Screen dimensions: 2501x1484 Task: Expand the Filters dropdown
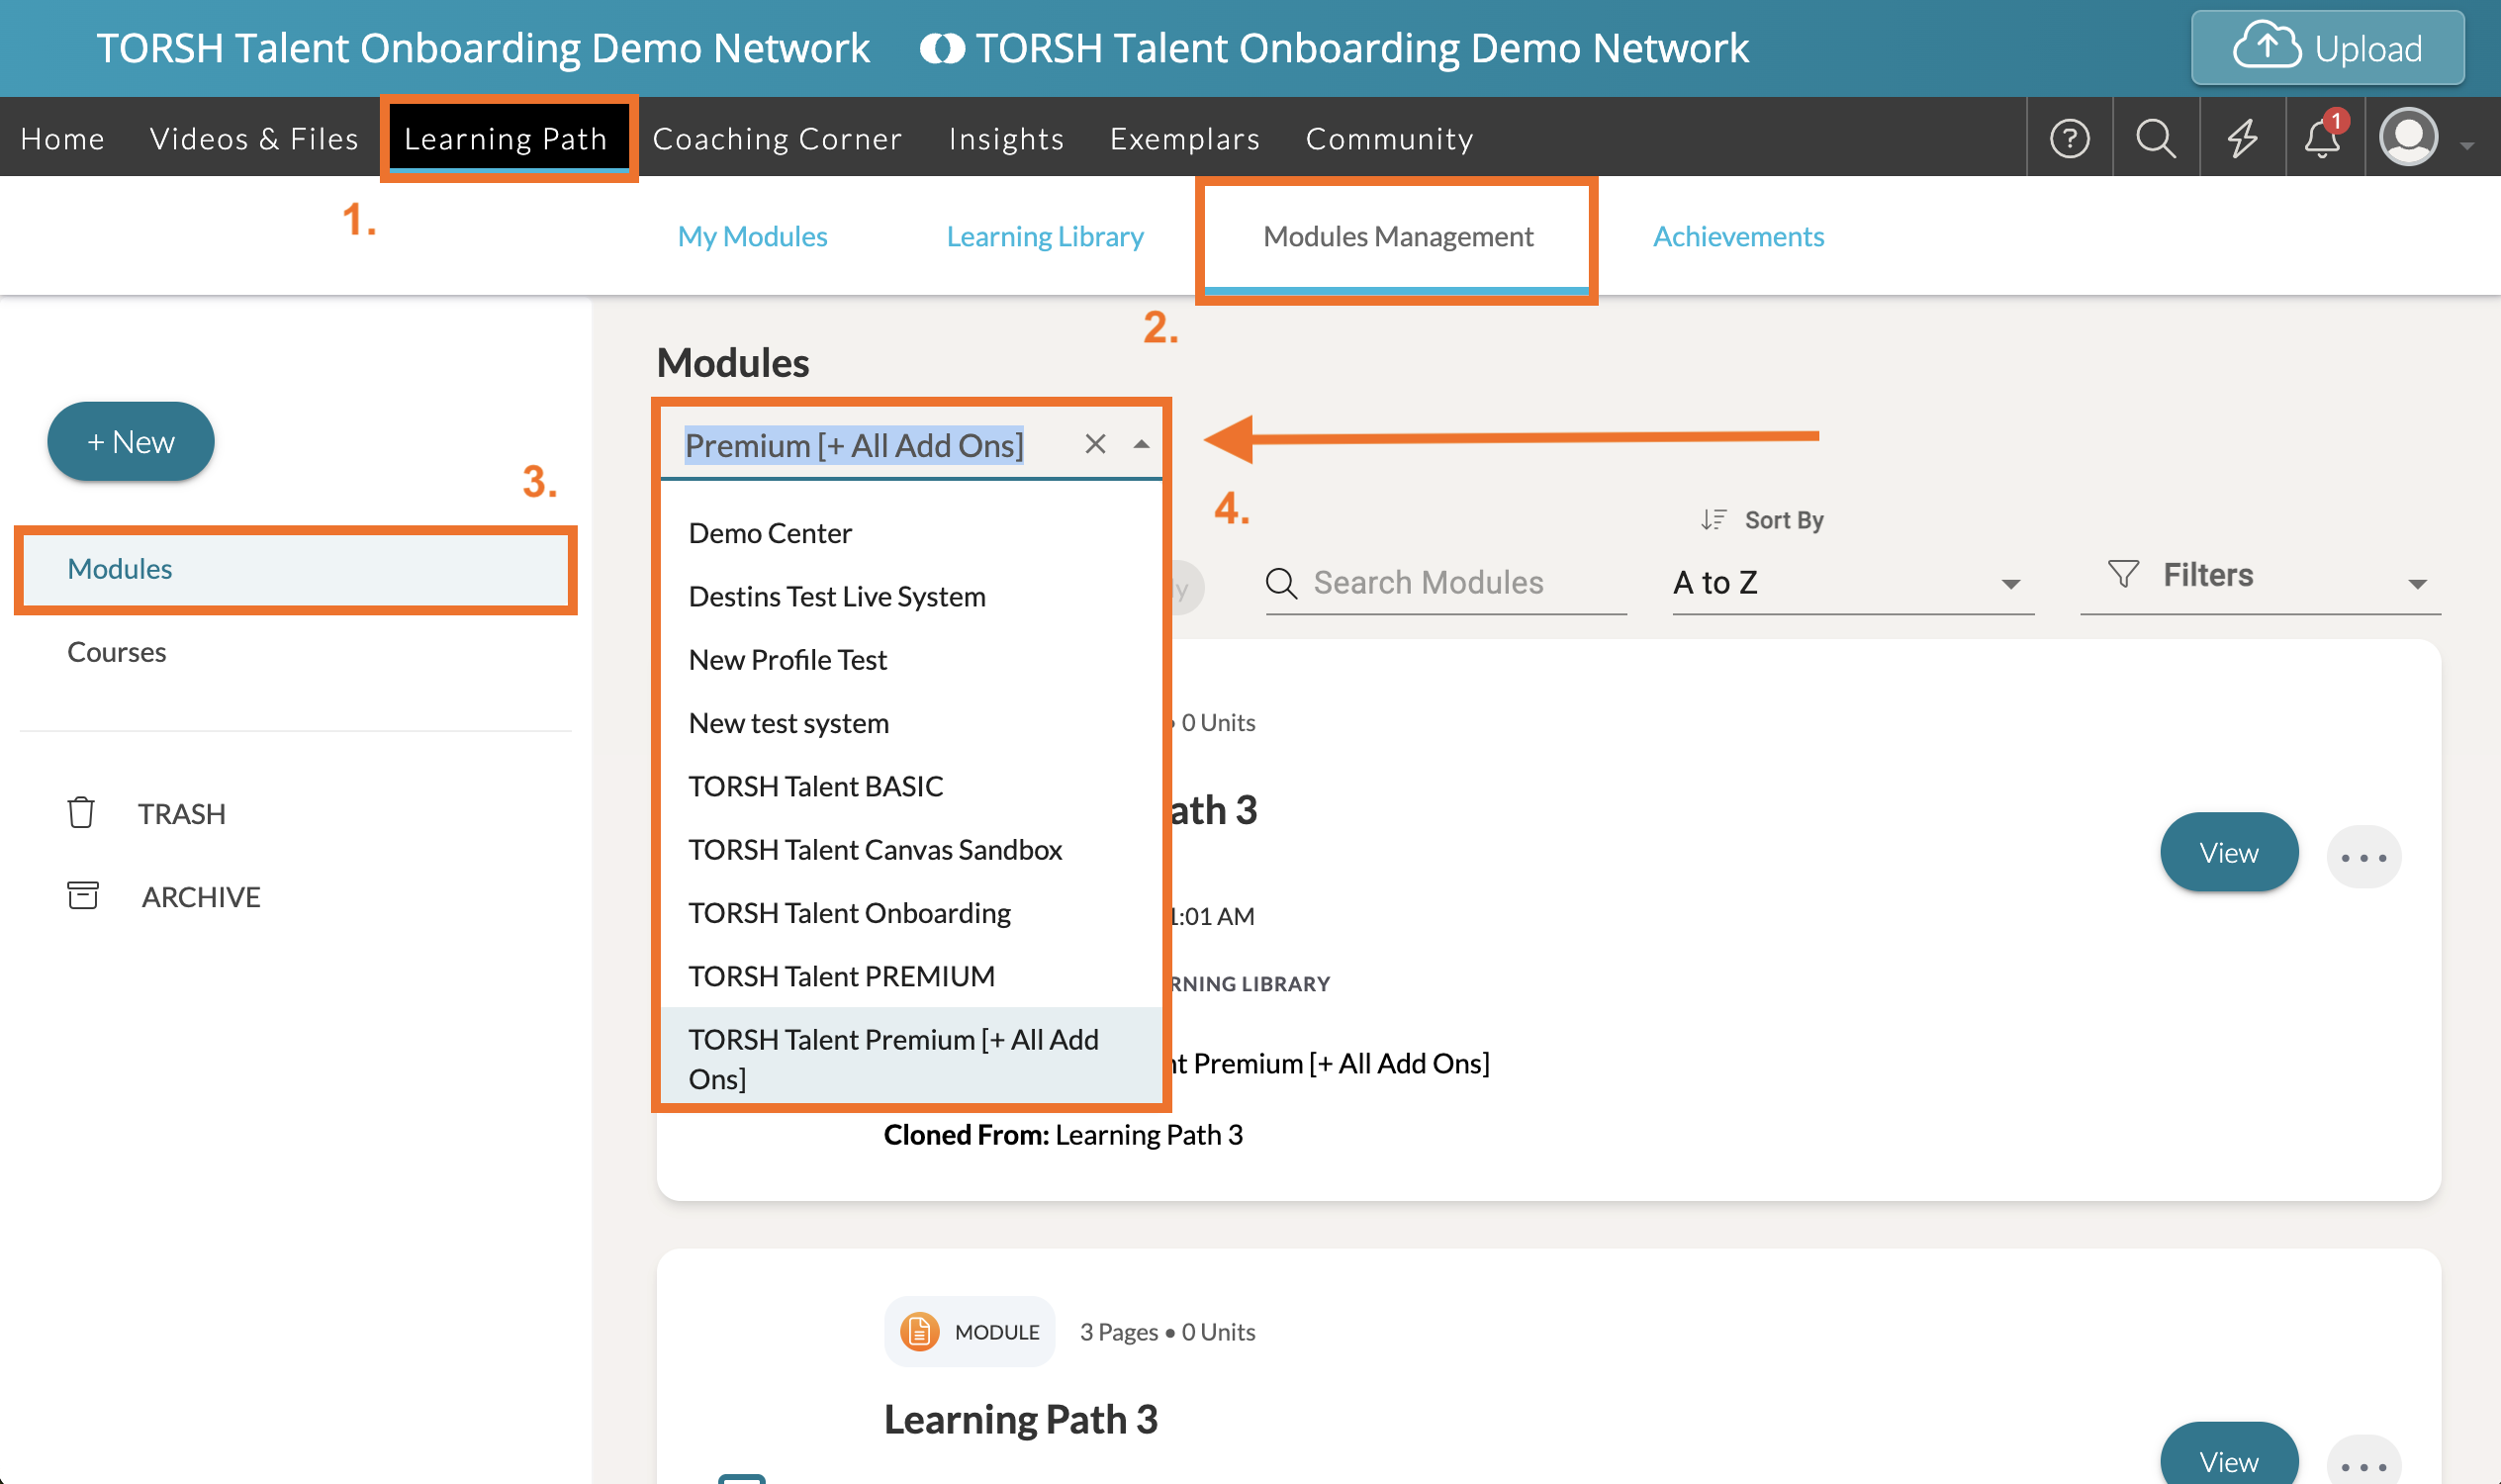coord(2260,577)
